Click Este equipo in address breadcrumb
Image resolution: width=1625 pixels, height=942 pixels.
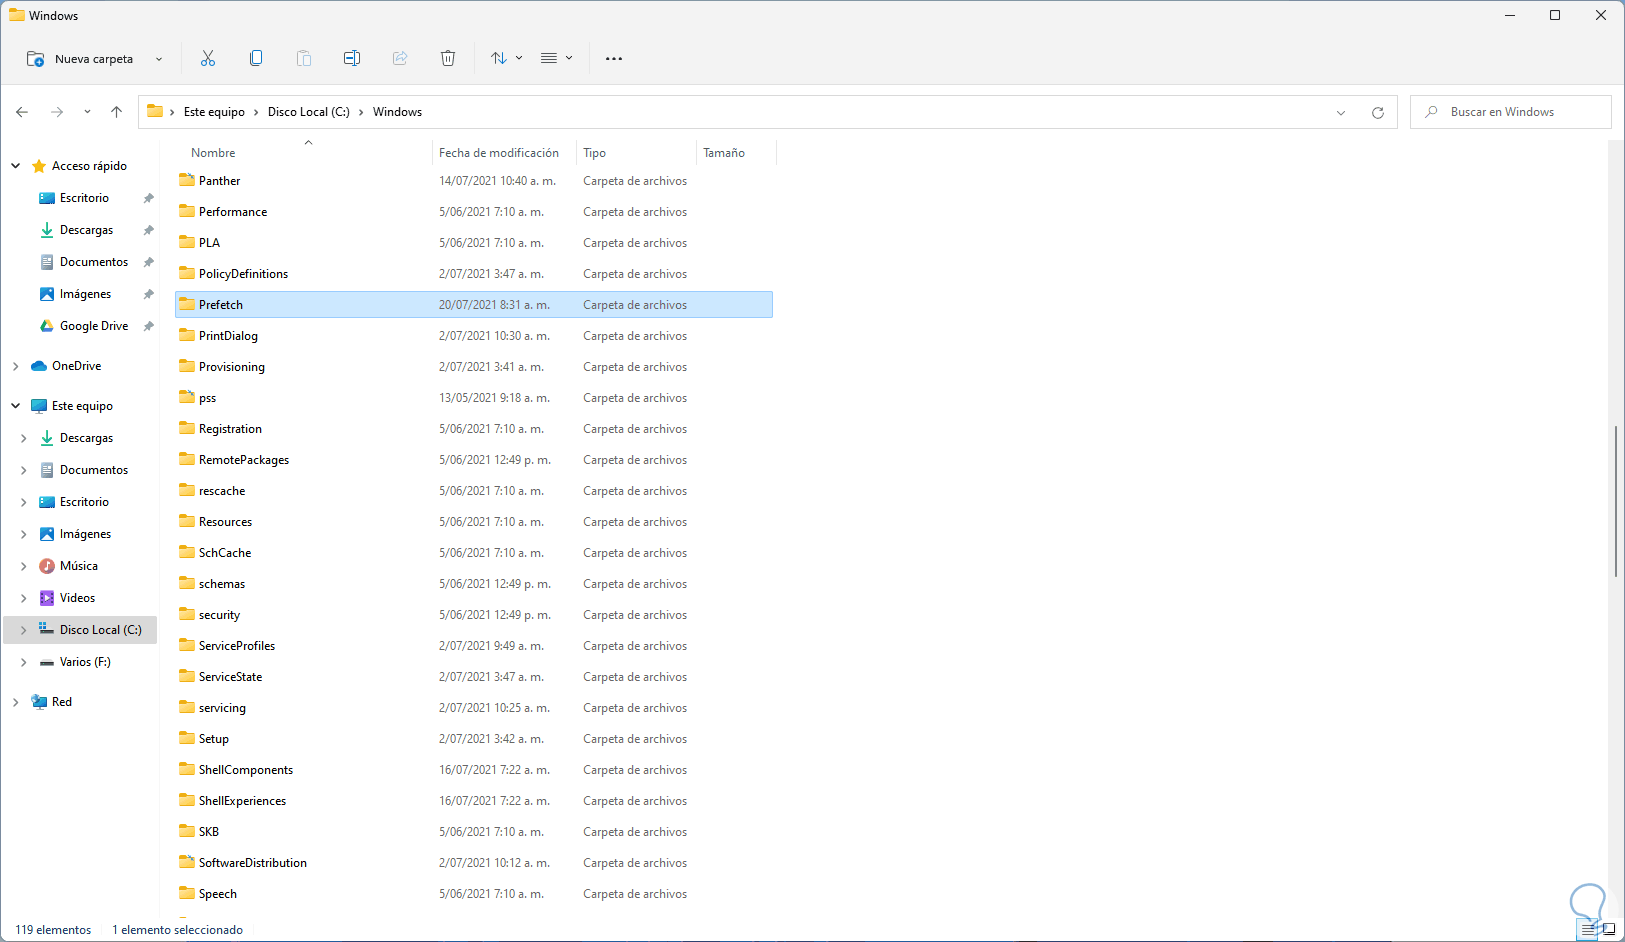pos(214,112)
